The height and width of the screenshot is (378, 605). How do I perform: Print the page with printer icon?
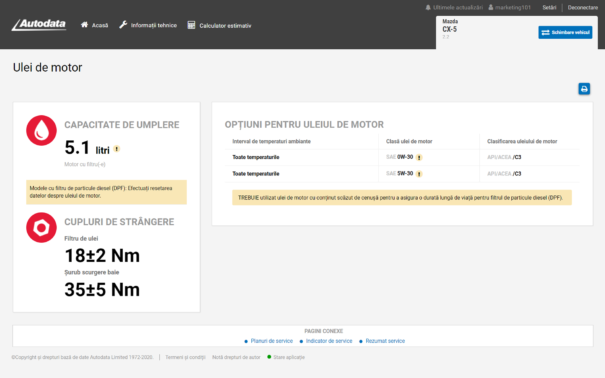584,89
